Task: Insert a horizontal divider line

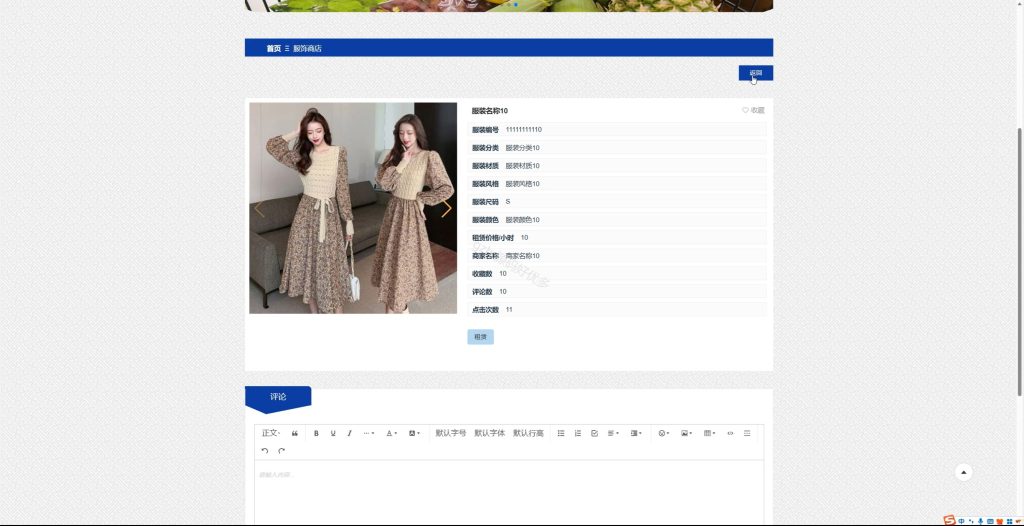Action: click(x=747, y=433)
